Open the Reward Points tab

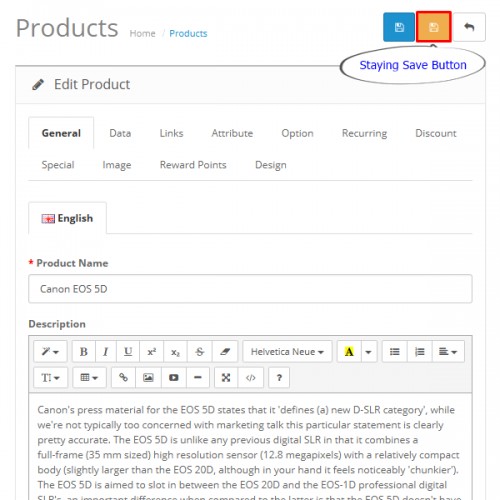tap(193, 165)
